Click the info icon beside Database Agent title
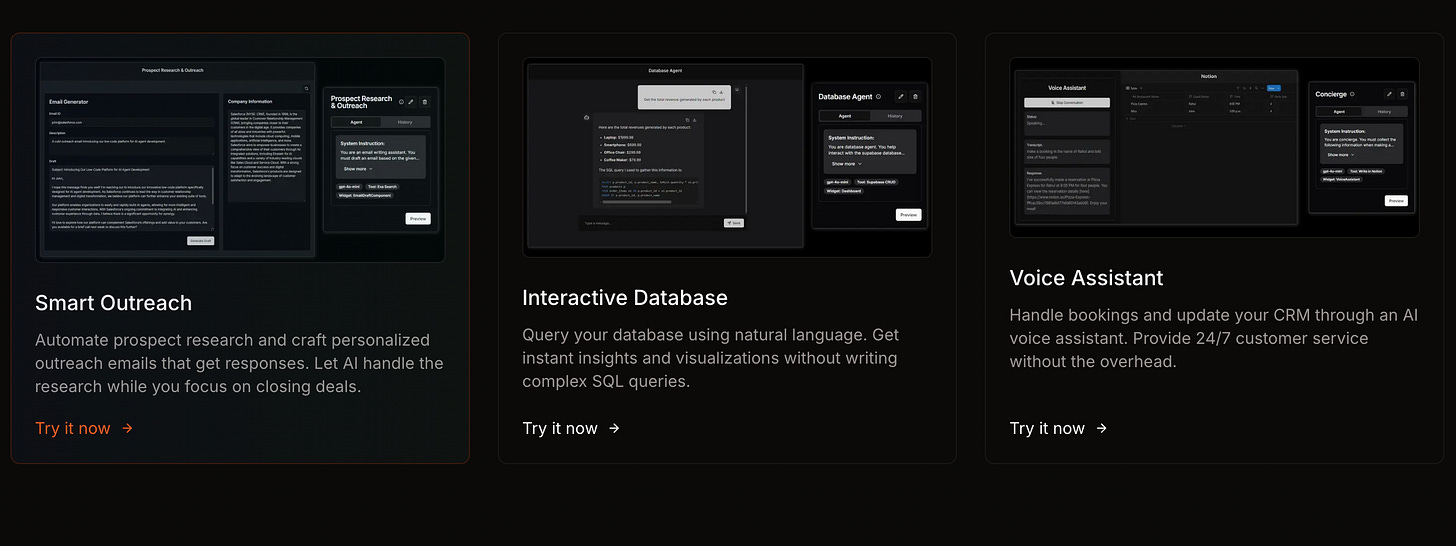Viewport: 1456px width, 546px height. (x=879, y=96)
